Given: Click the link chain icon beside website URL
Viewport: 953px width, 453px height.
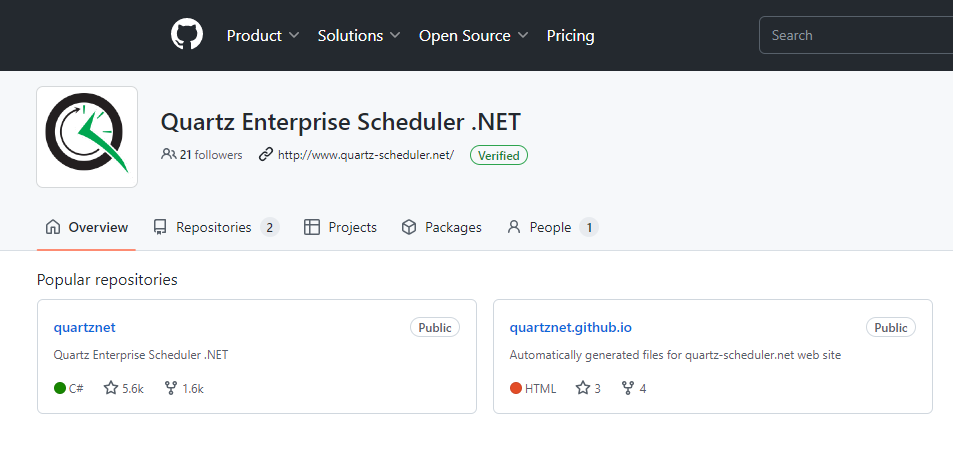Looking at the screenshot, I should [x=265, y=155].
